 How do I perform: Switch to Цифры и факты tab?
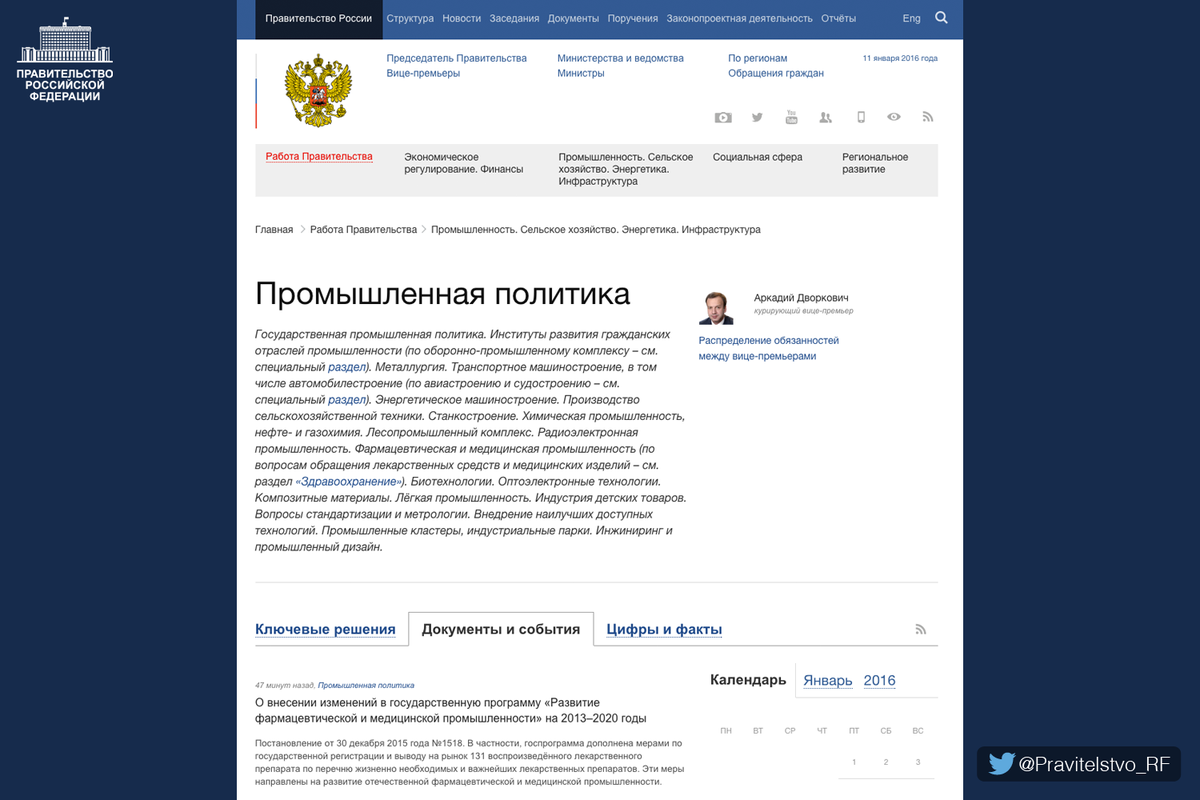click(664, 629)
